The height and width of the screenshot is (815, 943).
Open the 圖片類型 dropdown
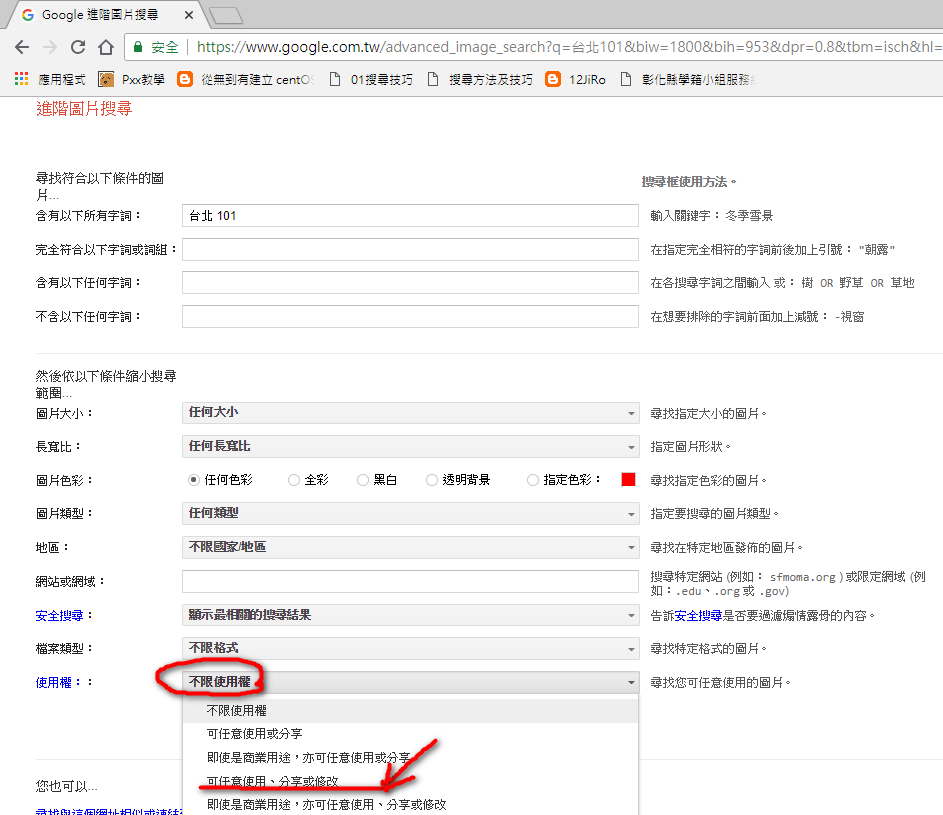(410, 514)
